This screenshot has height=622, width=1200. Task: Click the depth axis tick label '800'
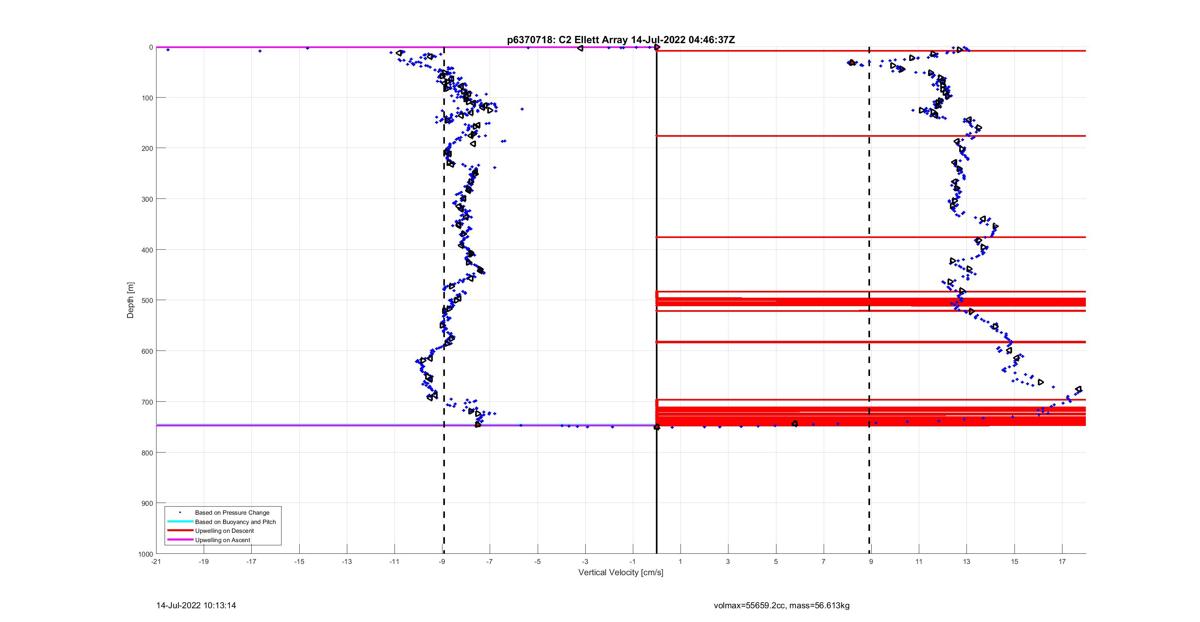click(x=146, y=452)
